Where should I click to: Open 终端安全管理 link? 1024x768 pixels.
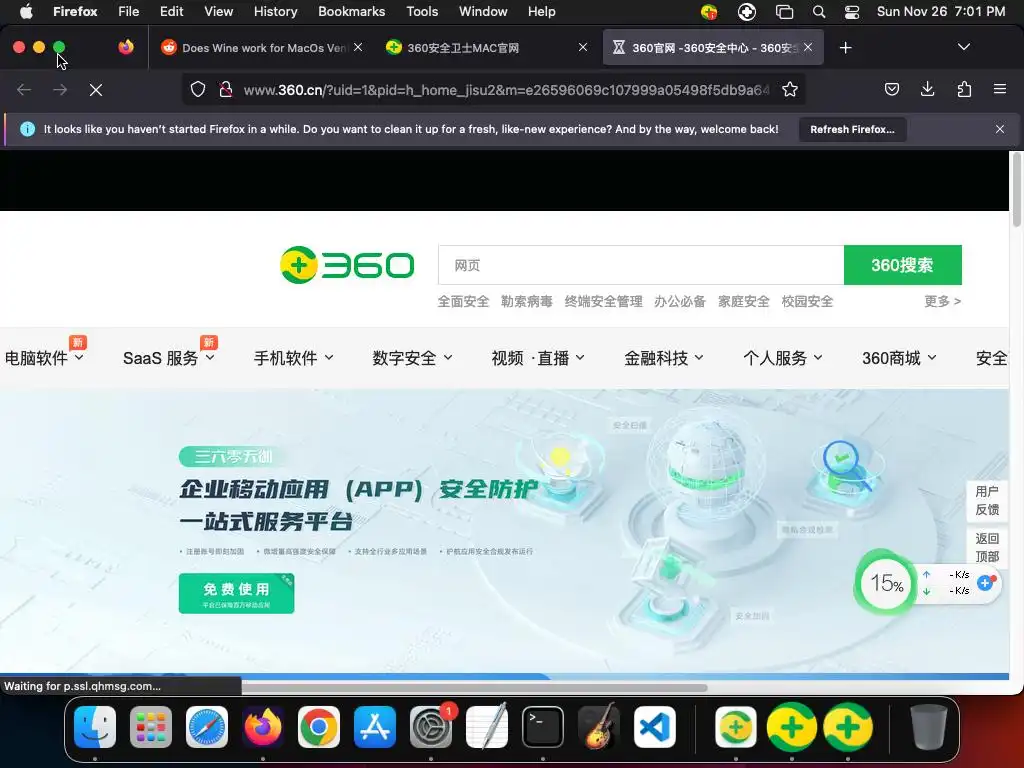click(x=603, y=302)
